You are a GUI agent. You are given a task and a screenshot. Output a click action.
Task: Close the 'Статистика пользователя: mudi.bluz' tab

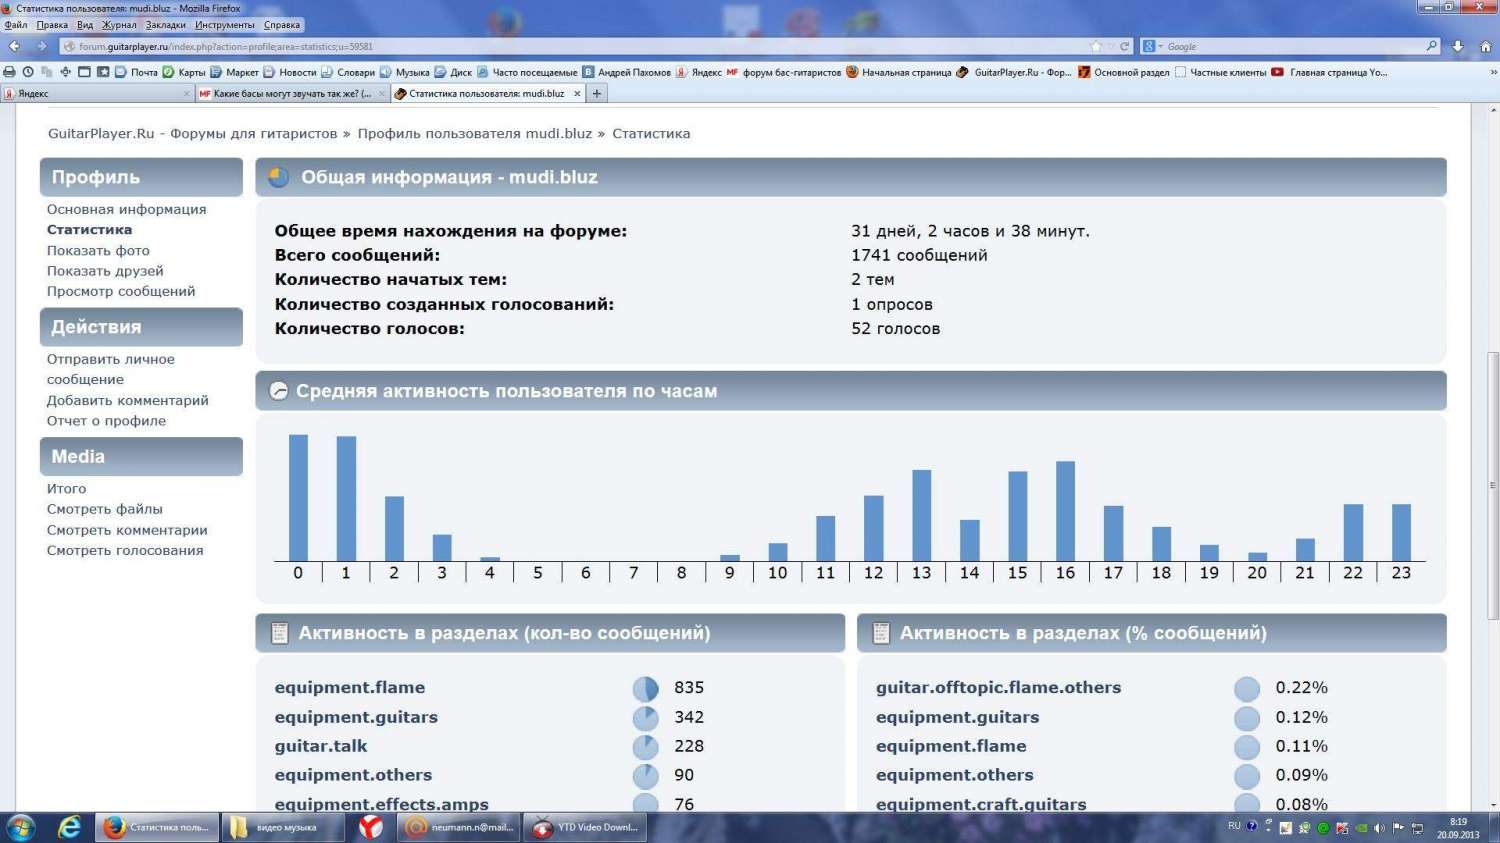pyautogui.click(x=577, y=94)
